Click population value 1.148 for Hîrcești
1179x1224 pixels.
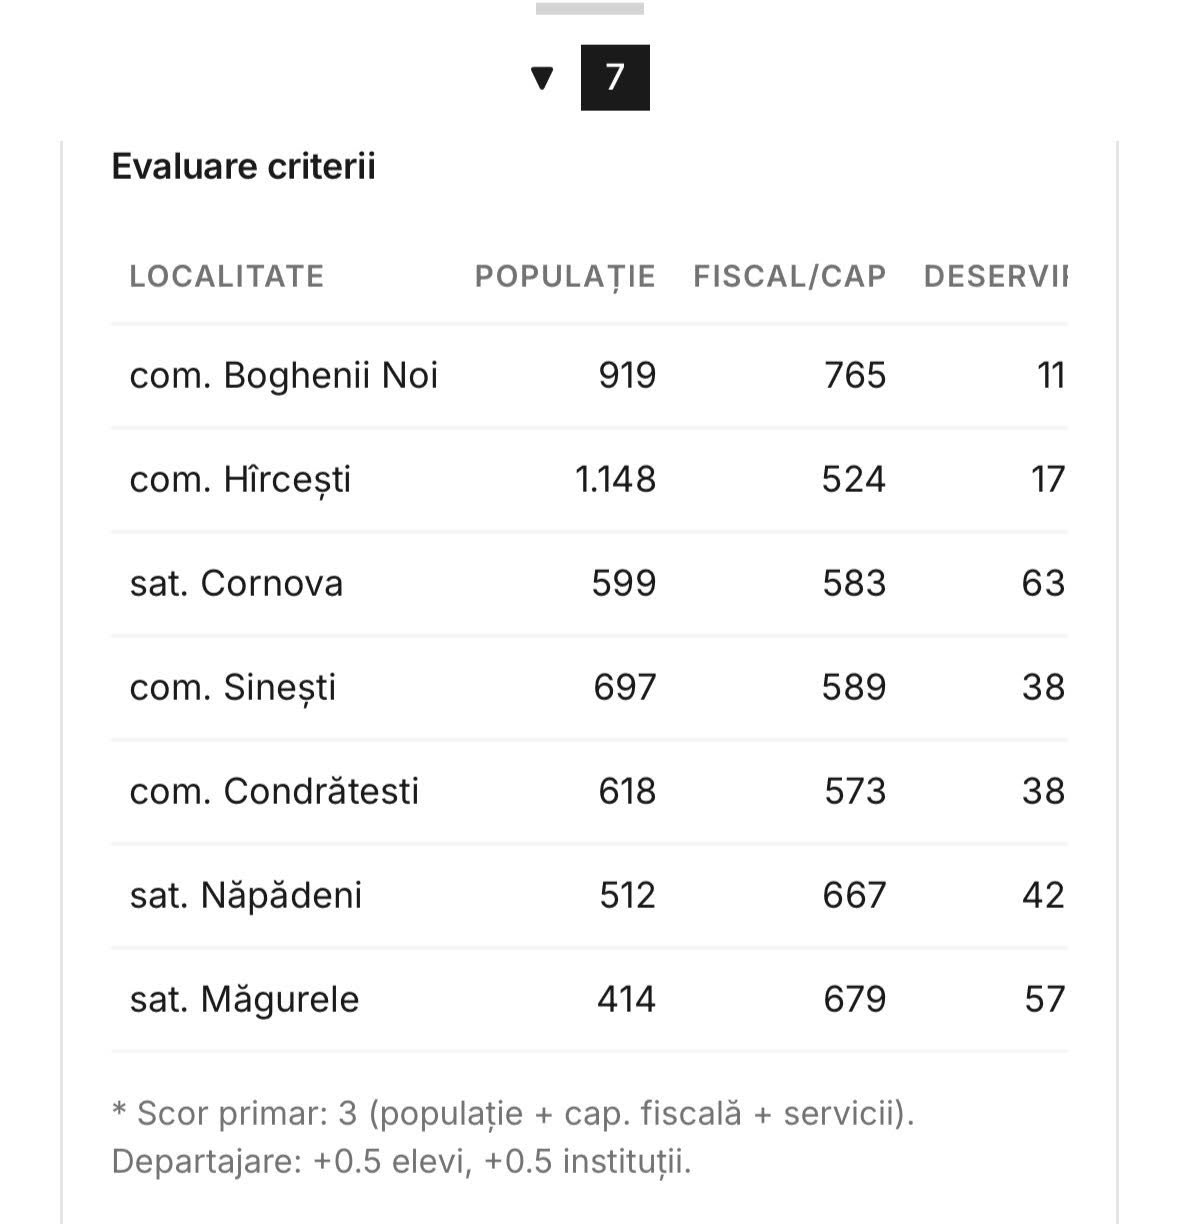[615, 479]
